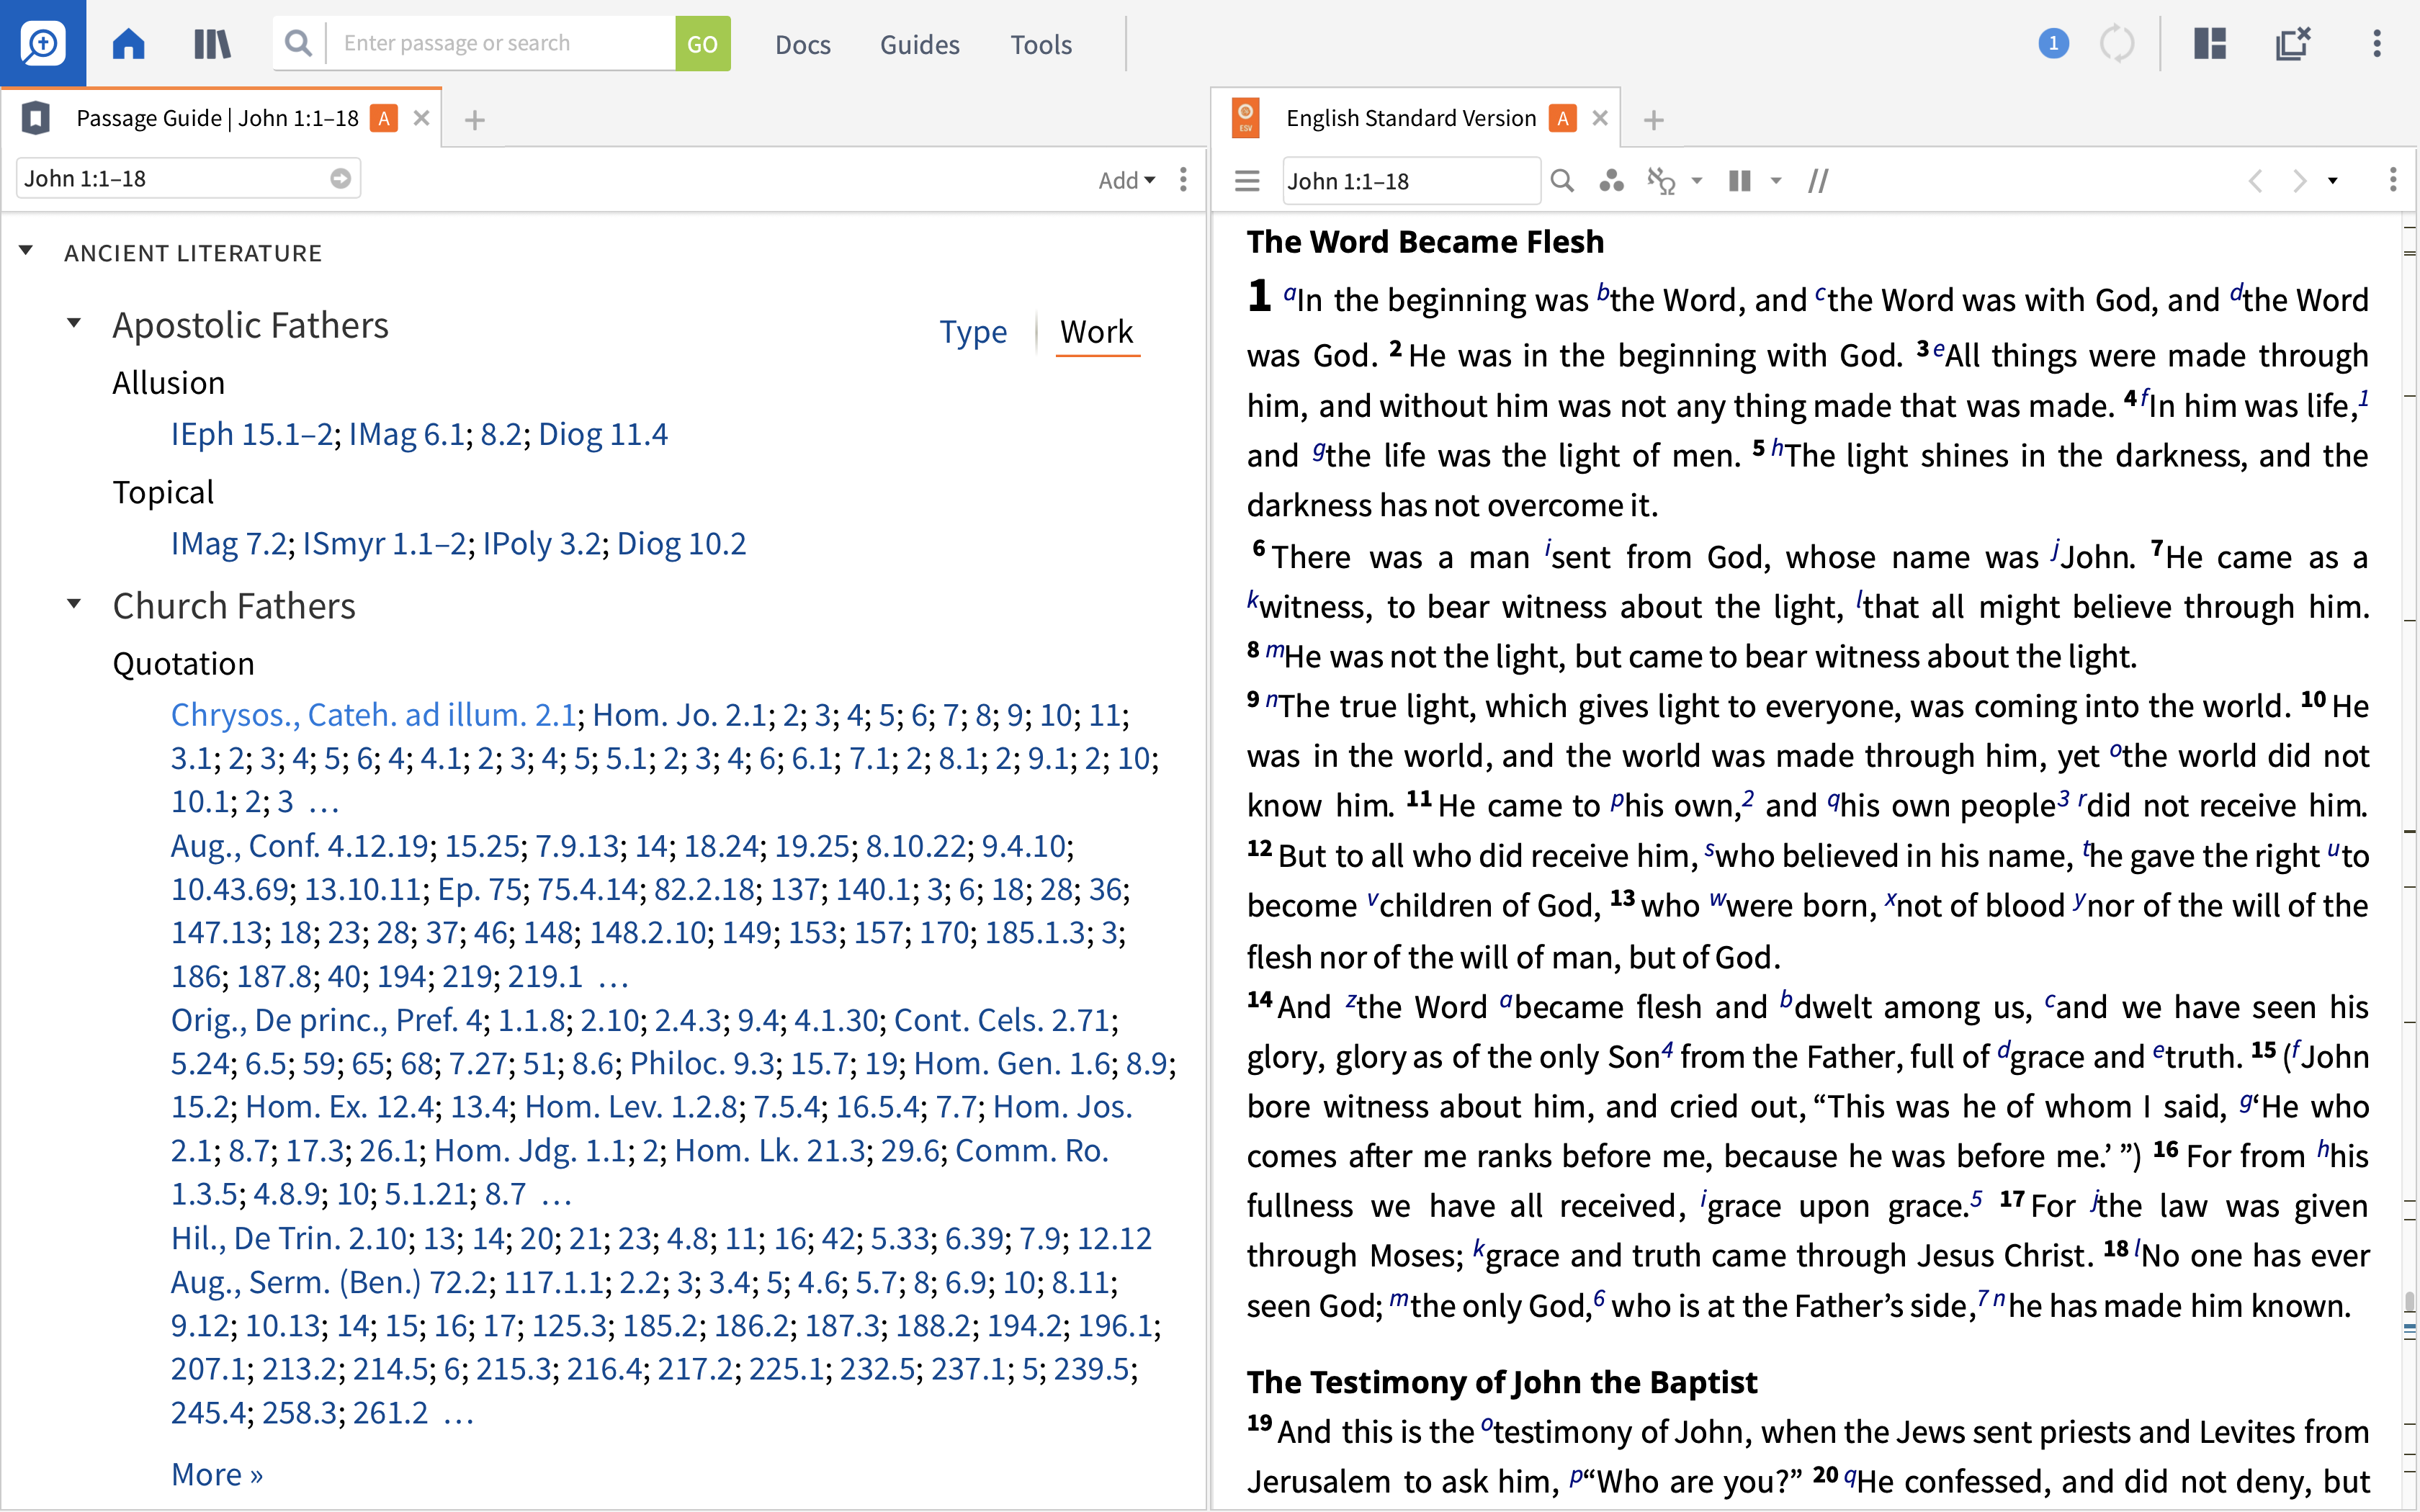
Task: Collapse the Apostolic Fathers group
Action: pos(74,323)
